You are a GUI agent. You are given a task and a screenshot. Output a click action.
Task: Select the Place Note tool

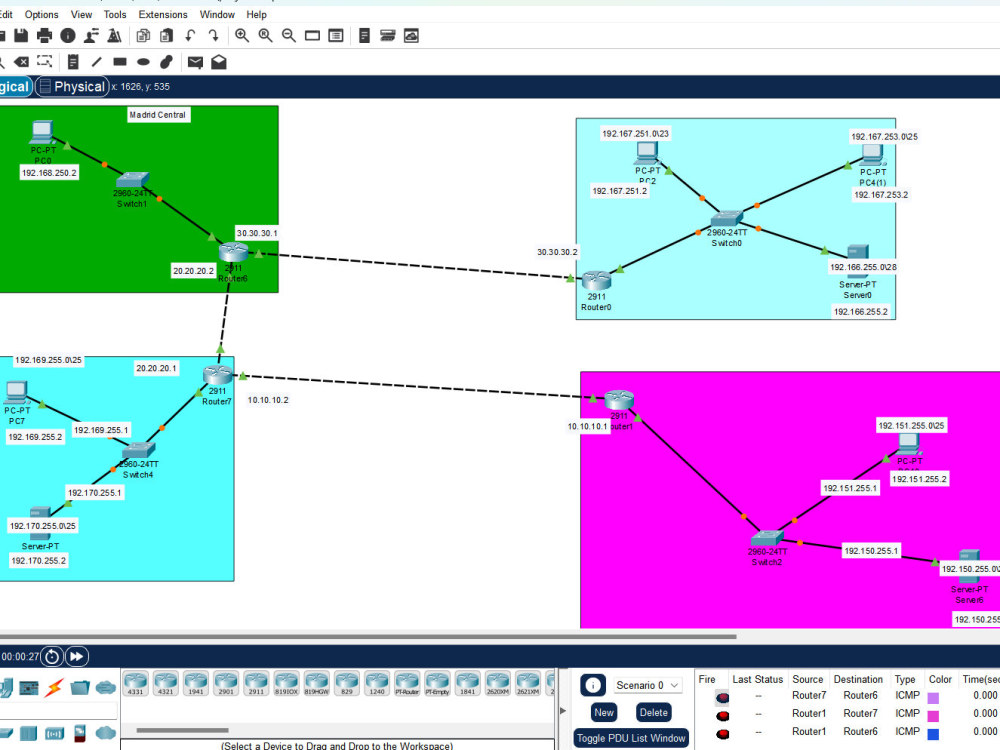(73, 61)
